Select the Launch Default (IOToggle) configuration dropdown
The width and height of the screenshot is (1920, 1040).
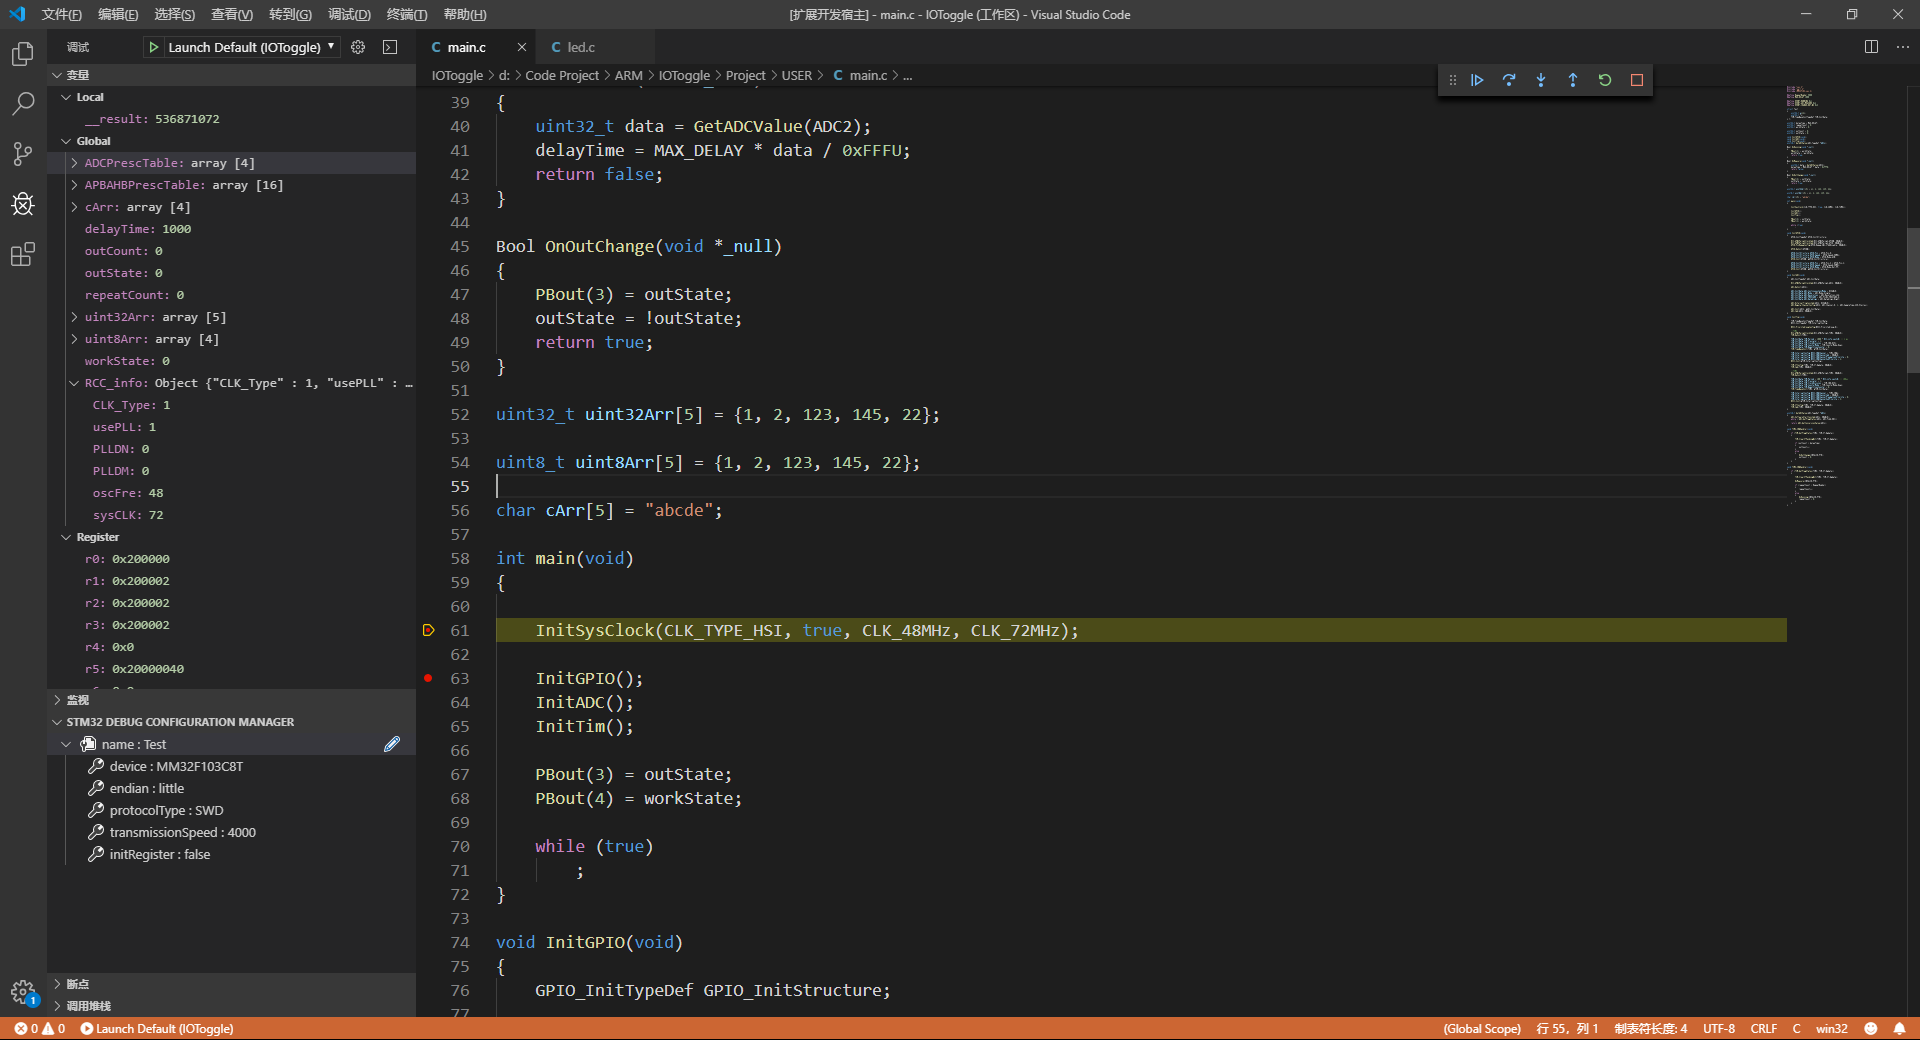252,47
